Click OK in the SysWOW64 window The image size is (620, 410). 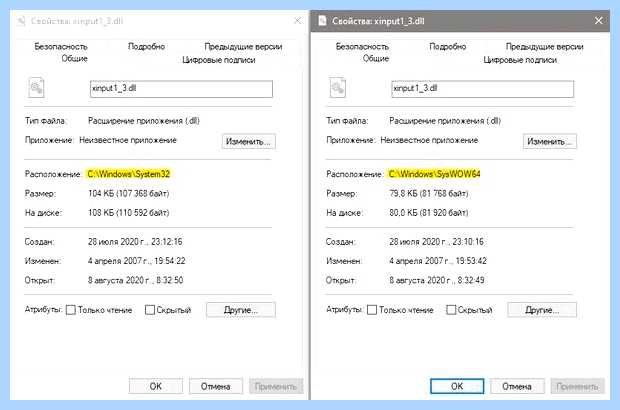(x=457, y=386)
